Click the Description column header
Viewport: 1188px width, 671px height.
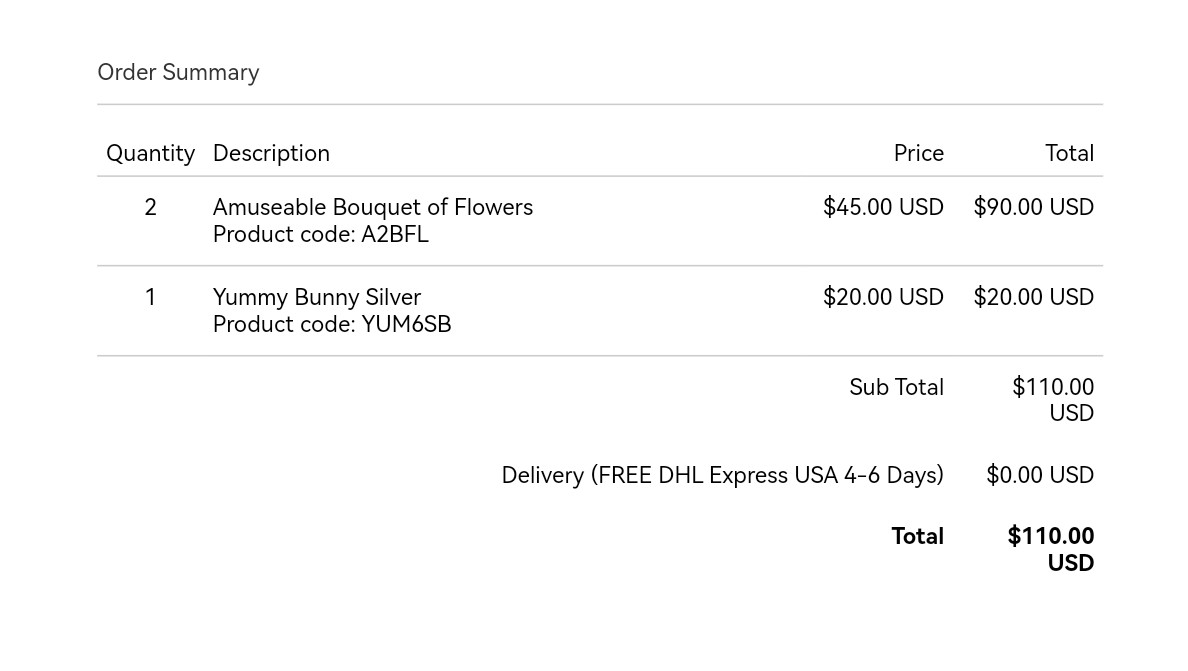coord(271,154)
